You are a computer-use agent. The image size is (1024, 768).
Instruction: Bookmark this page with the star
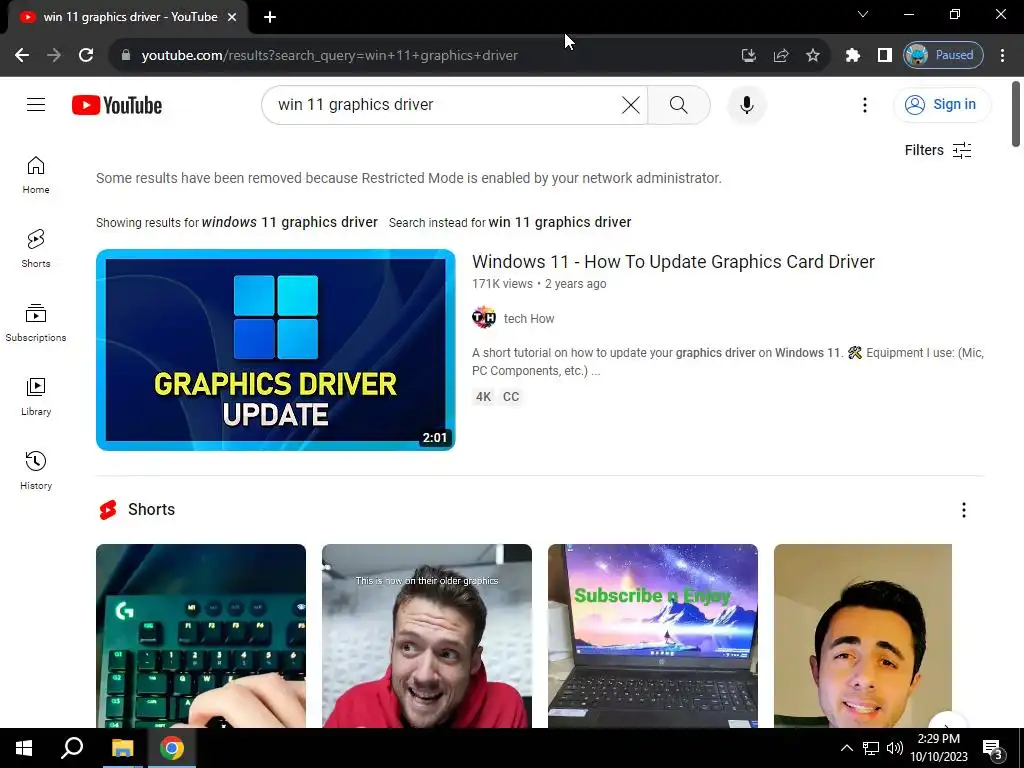click(x=812, y=55)
